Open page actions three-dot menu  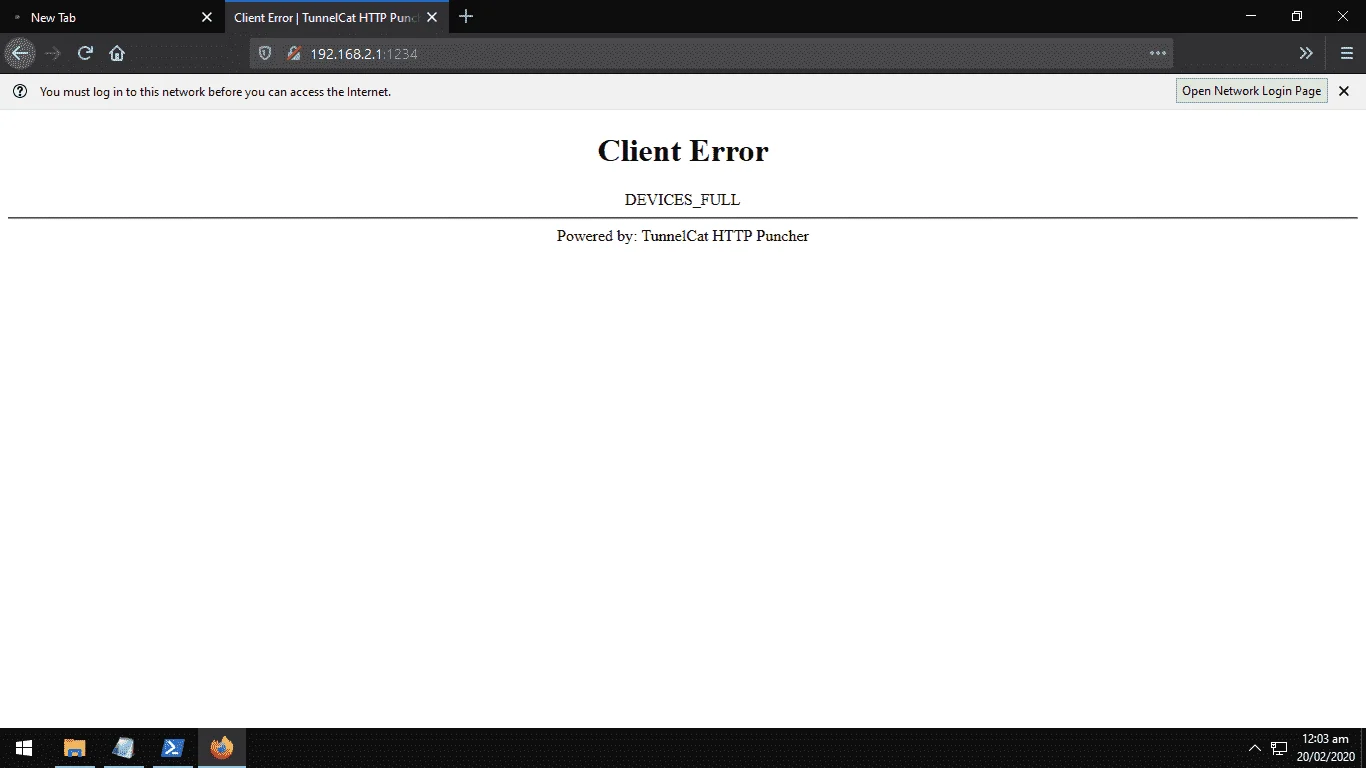pos(1158,54)
